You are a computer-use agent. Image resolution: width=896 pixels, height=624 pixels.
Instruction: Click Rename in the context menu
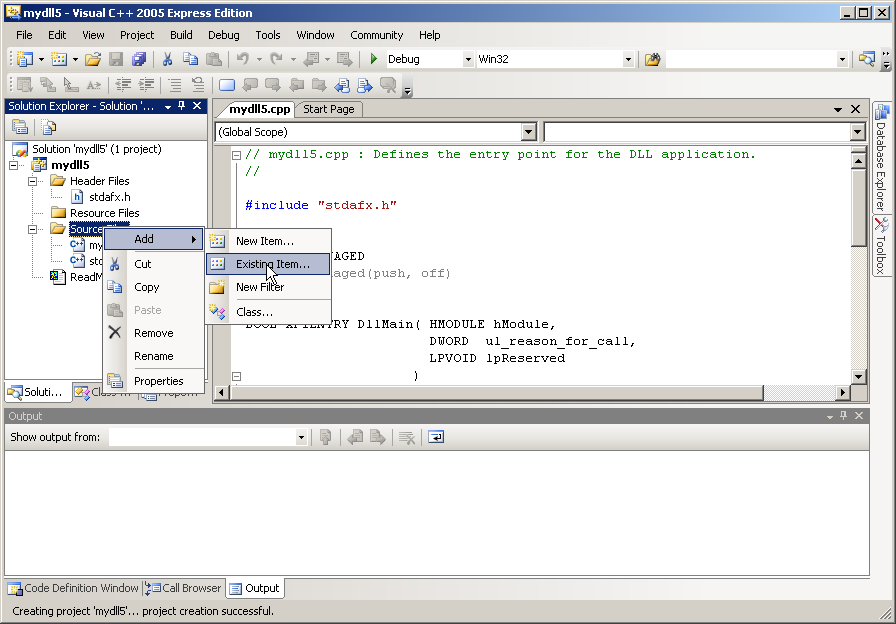(153, 356)
